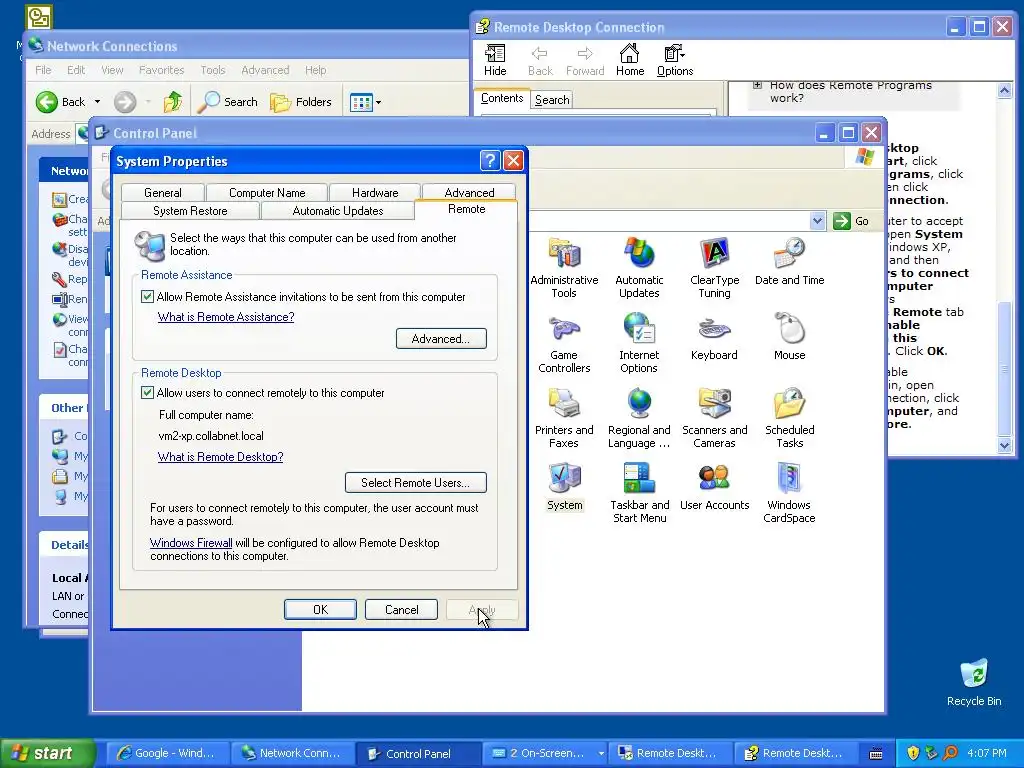
Task: Switch to the Advanced tab
Action: point(469,193)
